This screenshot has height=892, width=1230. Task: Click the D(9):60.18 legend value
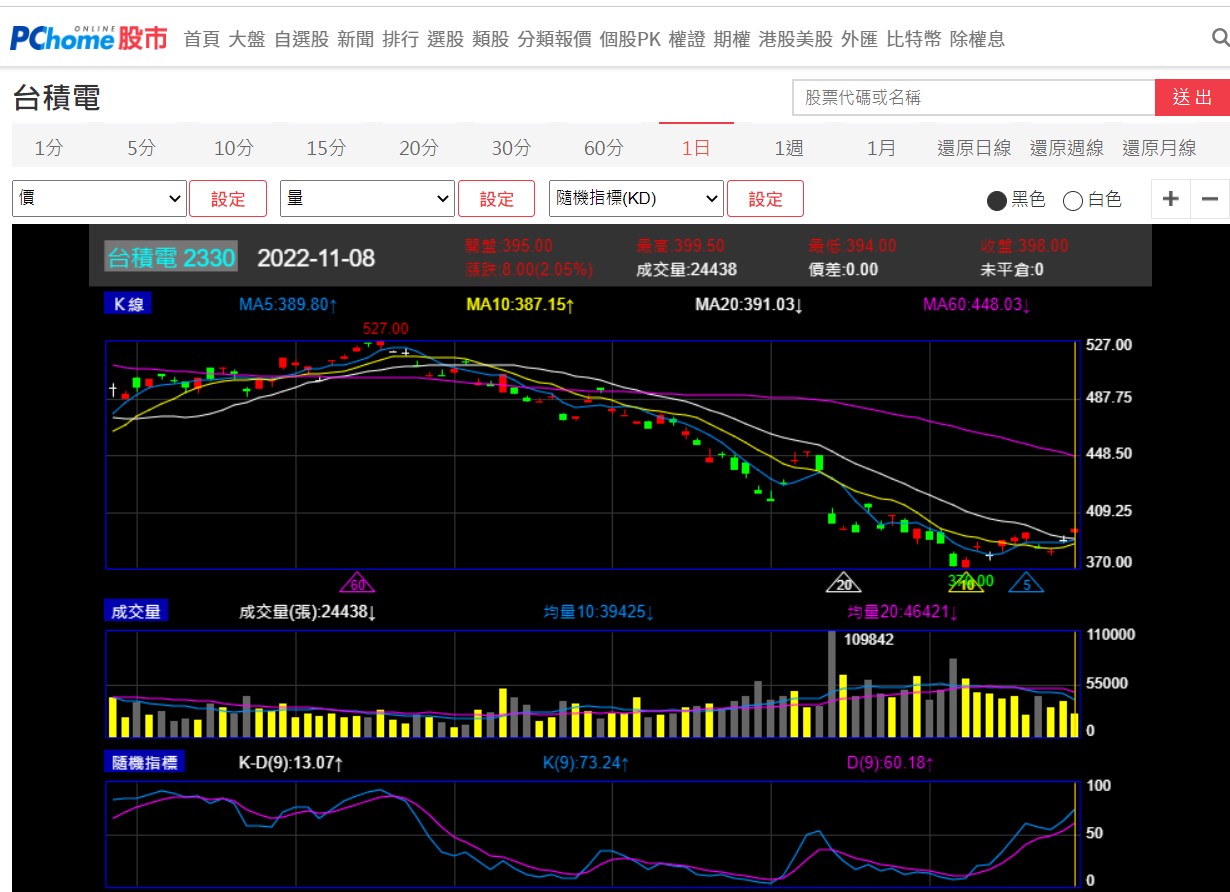[x=890, y=764]
